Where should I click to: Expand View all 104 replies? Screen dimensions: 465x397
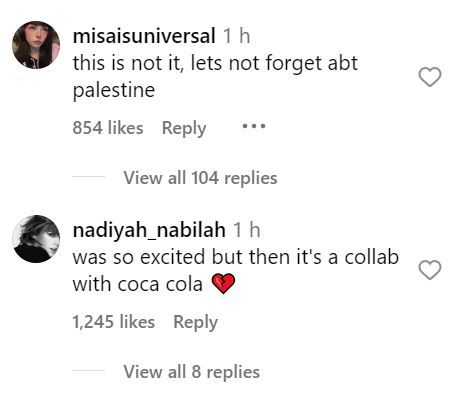pyautogui.click(x=200, y=178)
